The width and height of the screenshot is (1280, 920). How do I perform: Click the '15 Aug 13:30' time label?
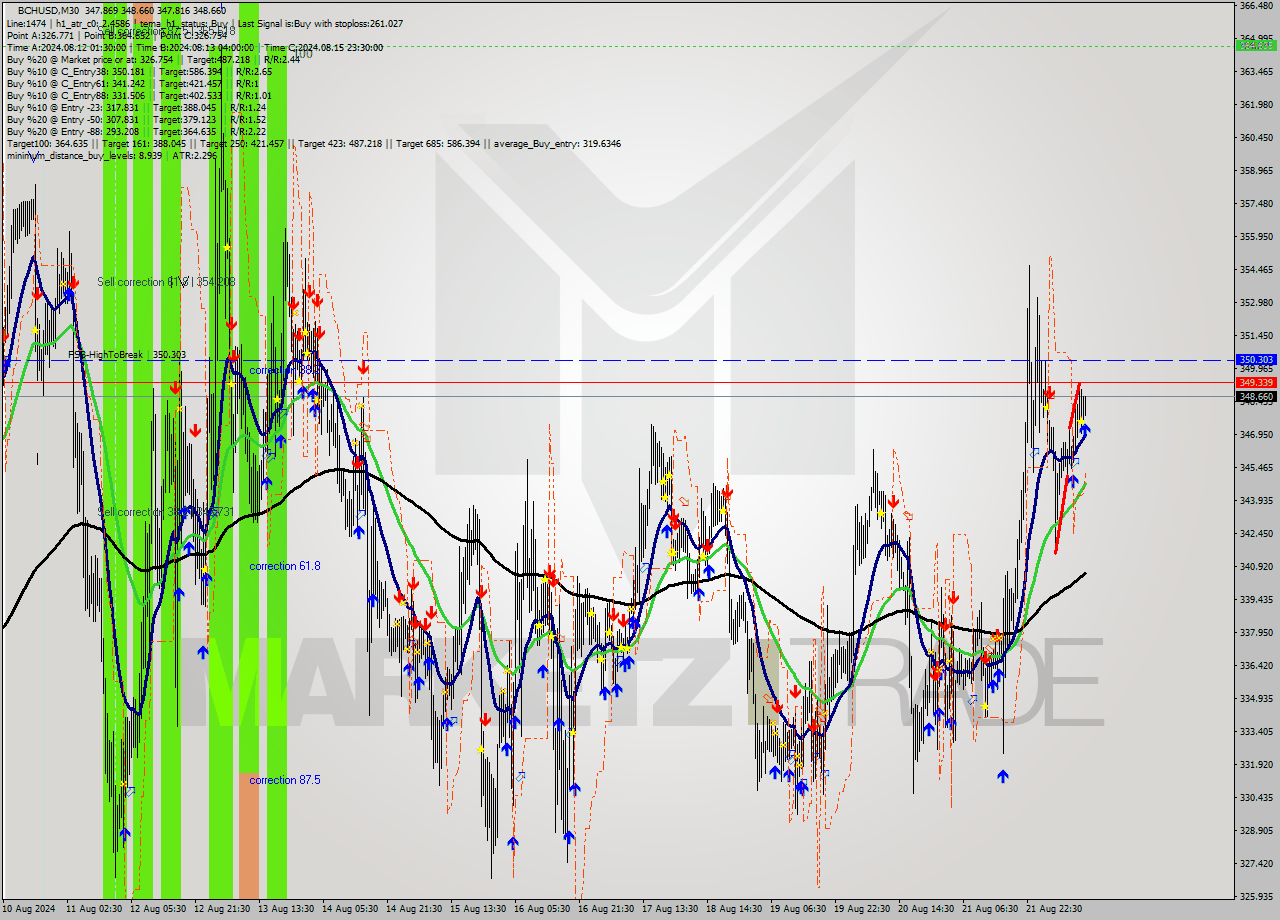pos(478,909)
